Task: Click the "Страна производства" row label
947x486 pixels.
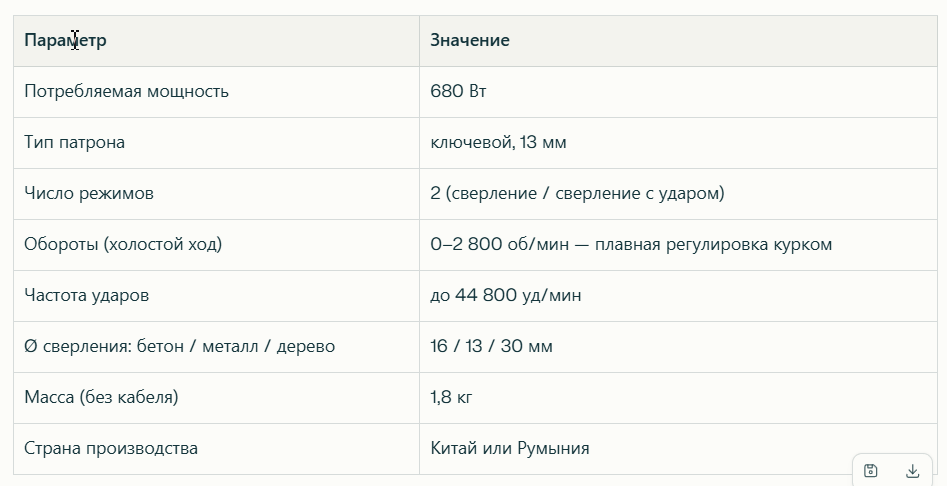Action: pos(111,449)
